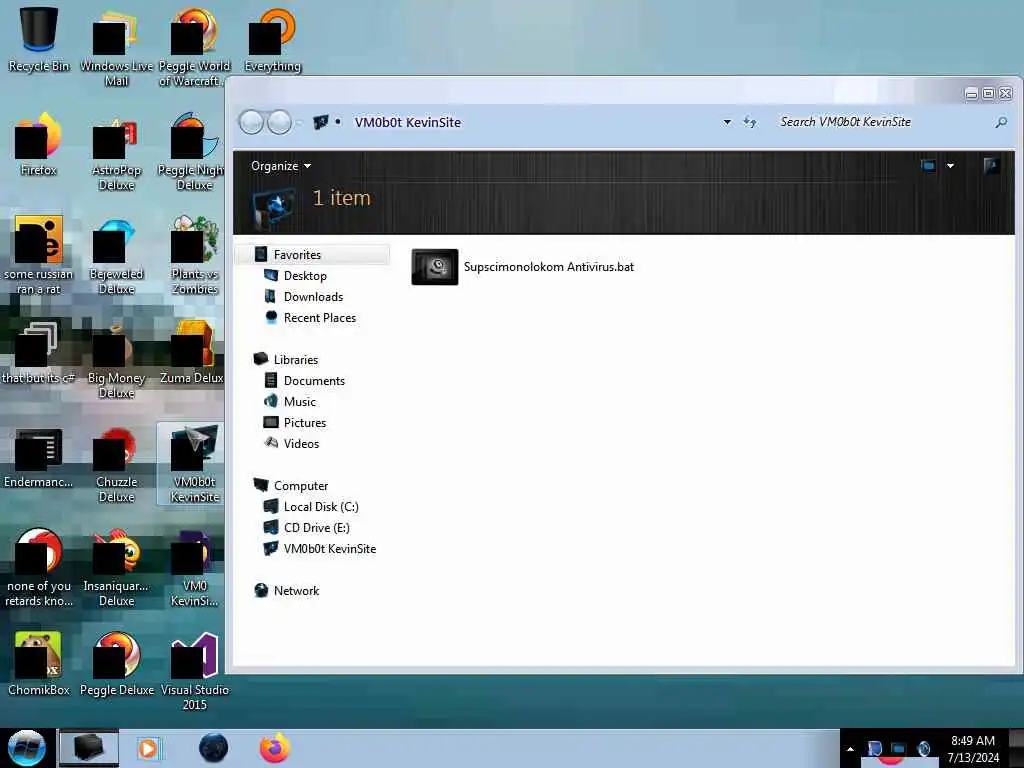Open the taskbar clock showing 8:49 AM
Viewport: 1024px width, 768px height.
pyautogui.click(x=973, y=748)
